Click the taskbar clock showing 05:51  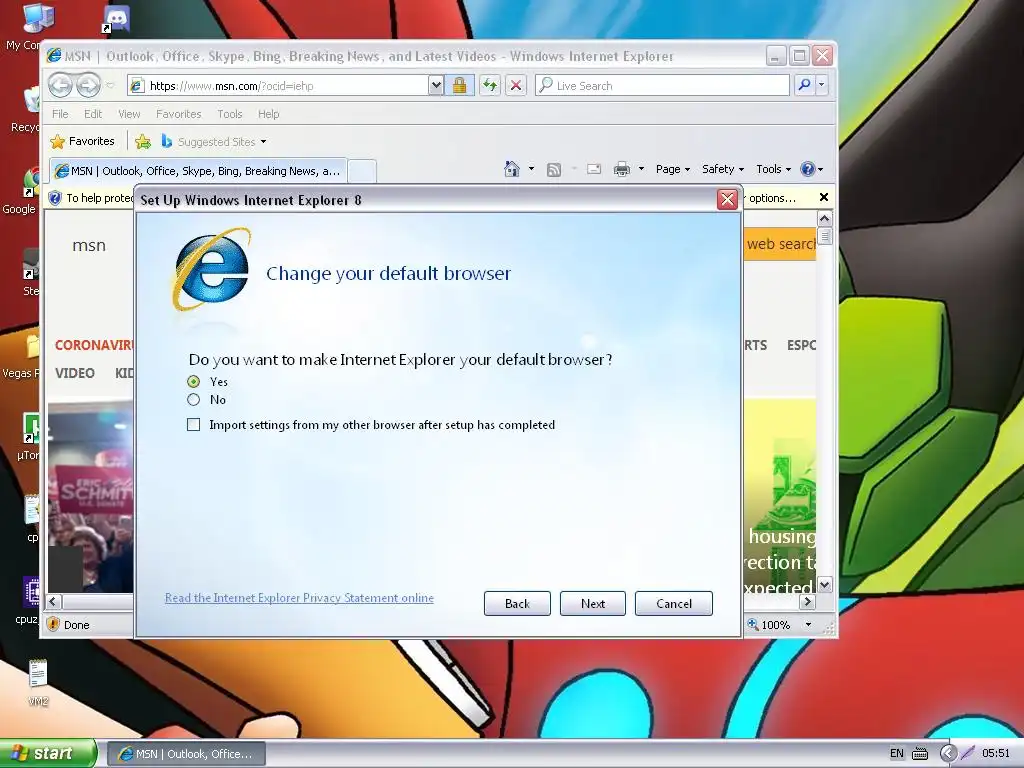[x=995, y=754]
